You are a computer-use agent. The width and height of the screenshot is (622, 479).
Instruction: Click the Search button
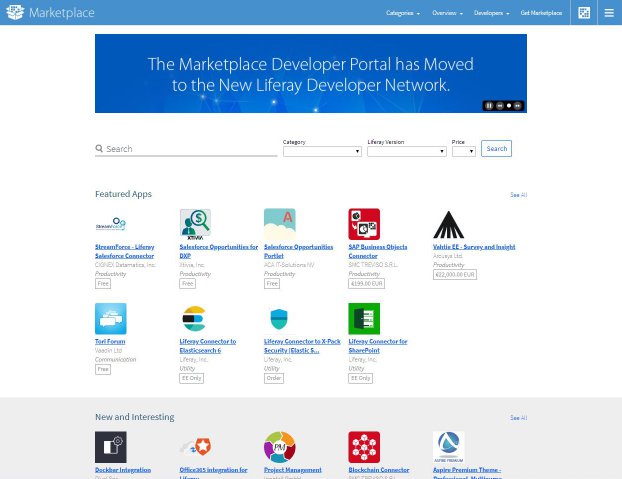(x=496, y=149)
